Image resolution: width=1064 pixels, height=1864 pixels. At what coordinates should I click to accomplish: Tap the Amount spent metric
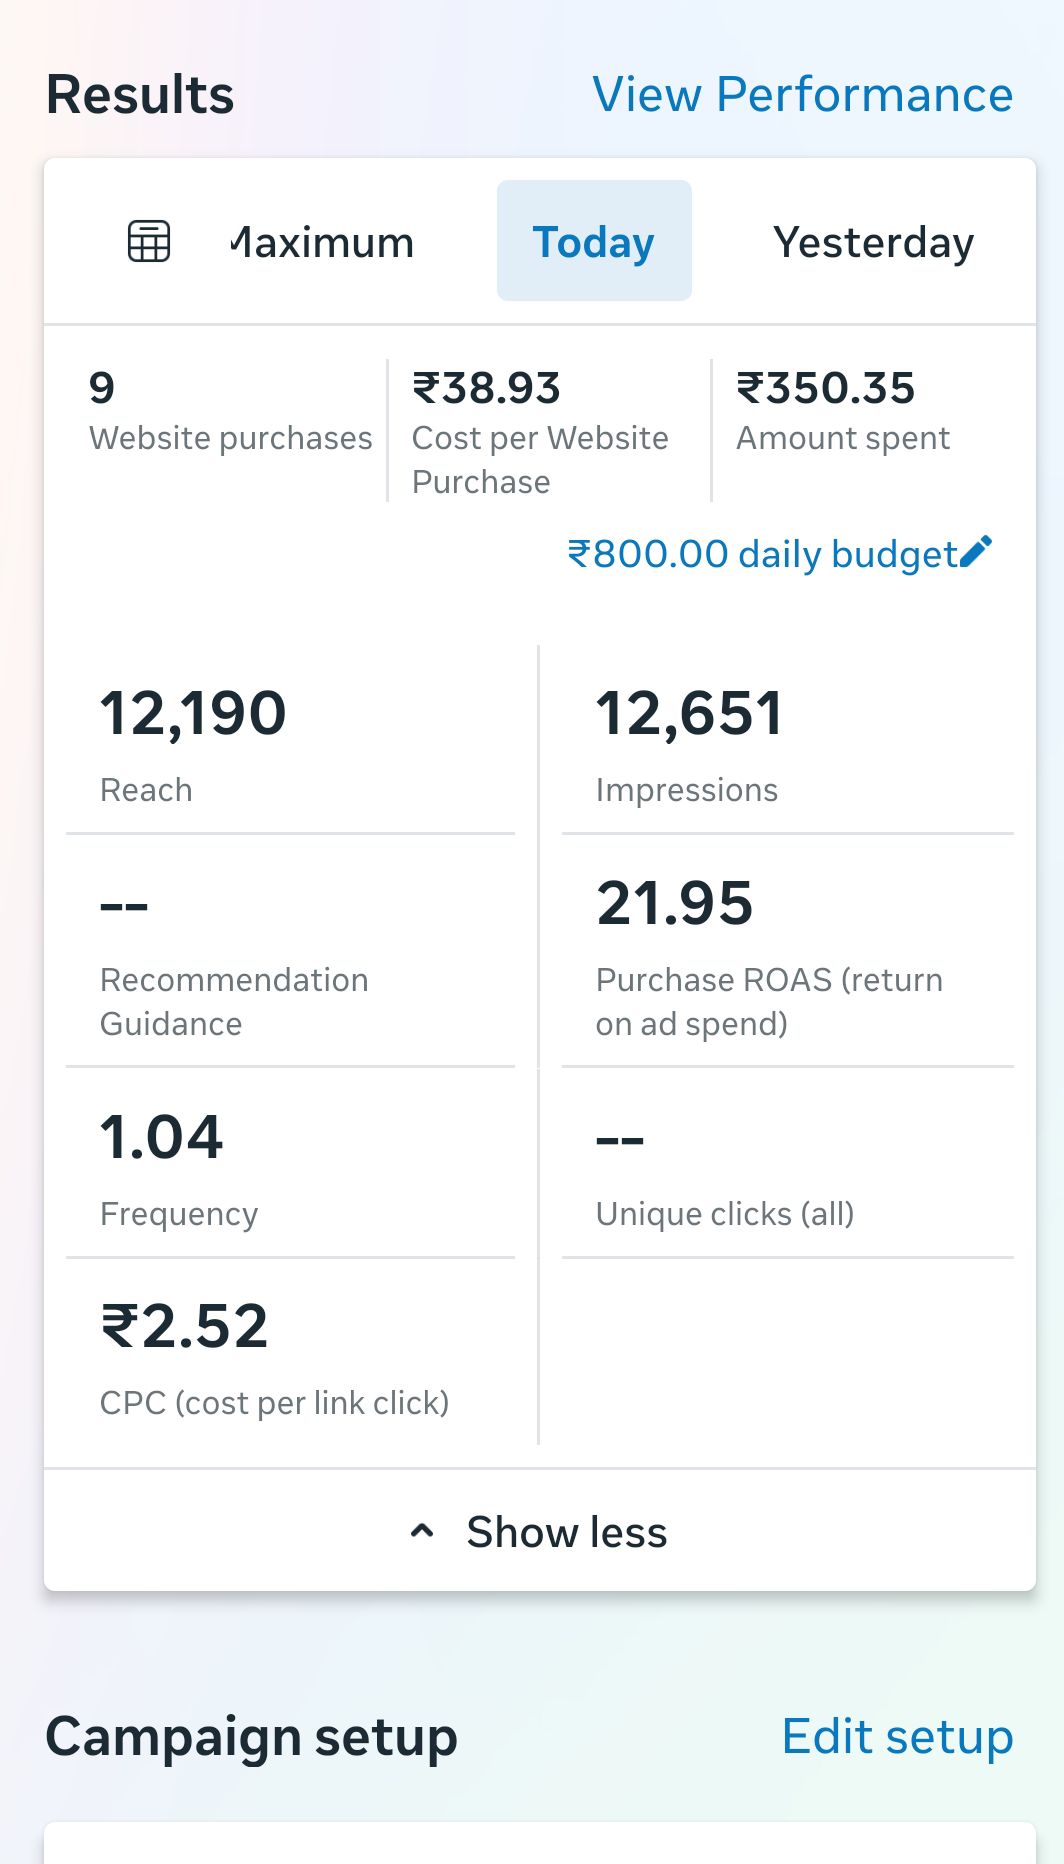843,412
